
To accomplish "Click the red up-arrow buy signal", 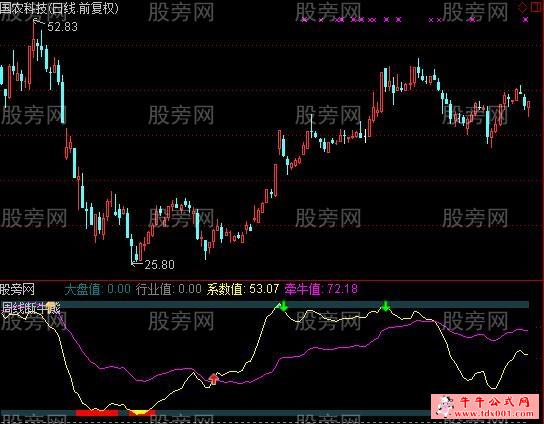I will (213, 379).
